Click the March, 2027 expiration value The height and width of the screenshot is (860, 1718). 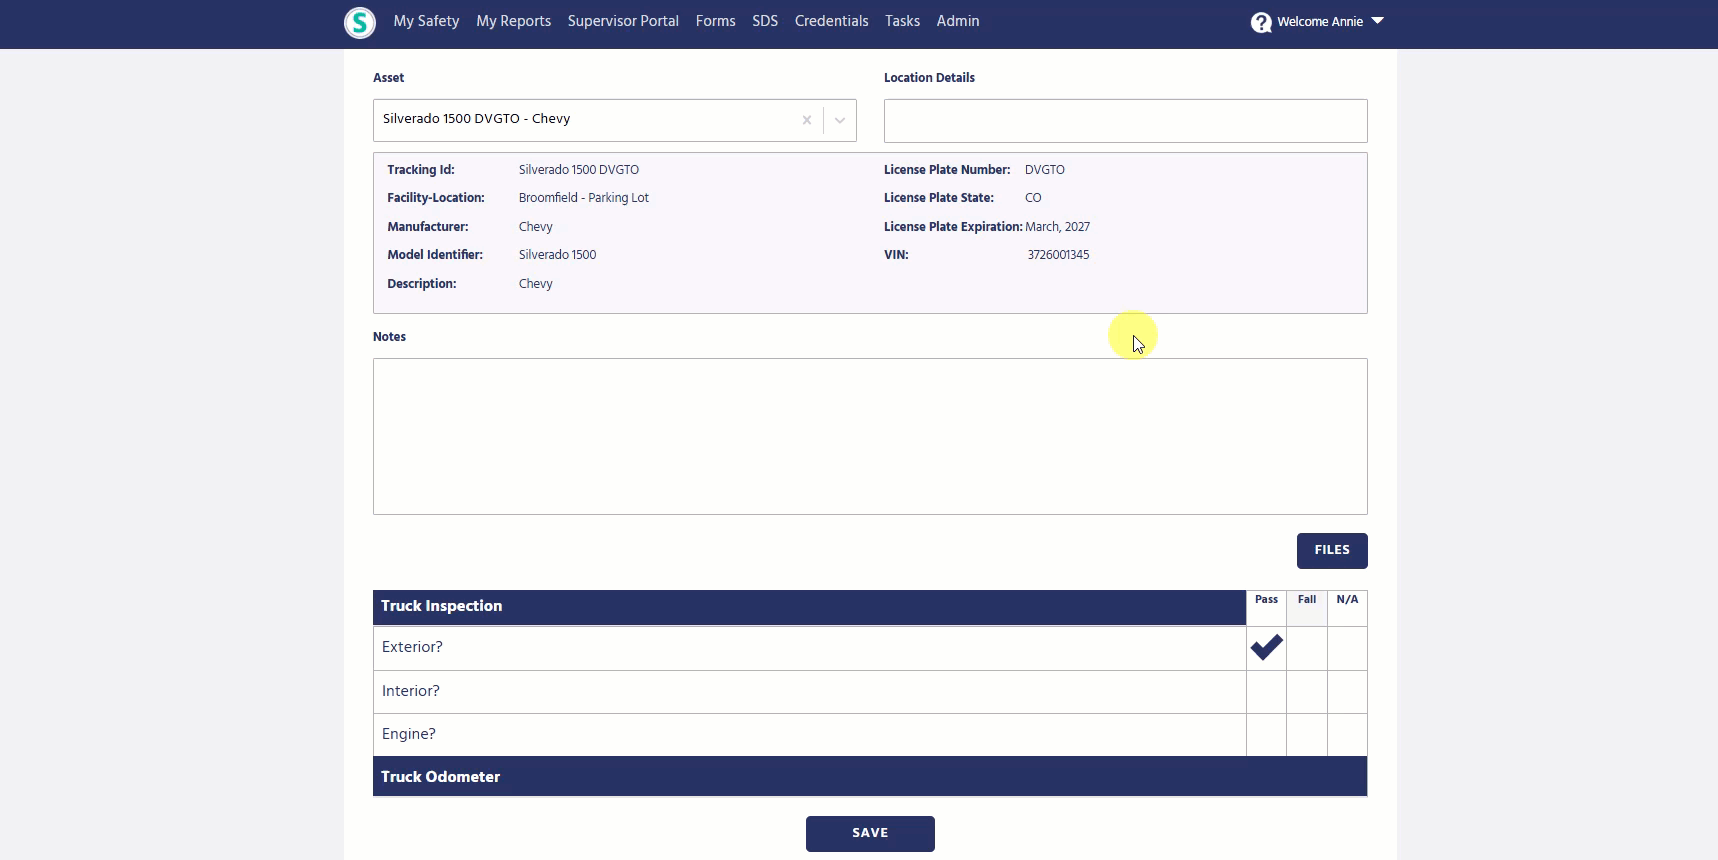point(1057,227)
